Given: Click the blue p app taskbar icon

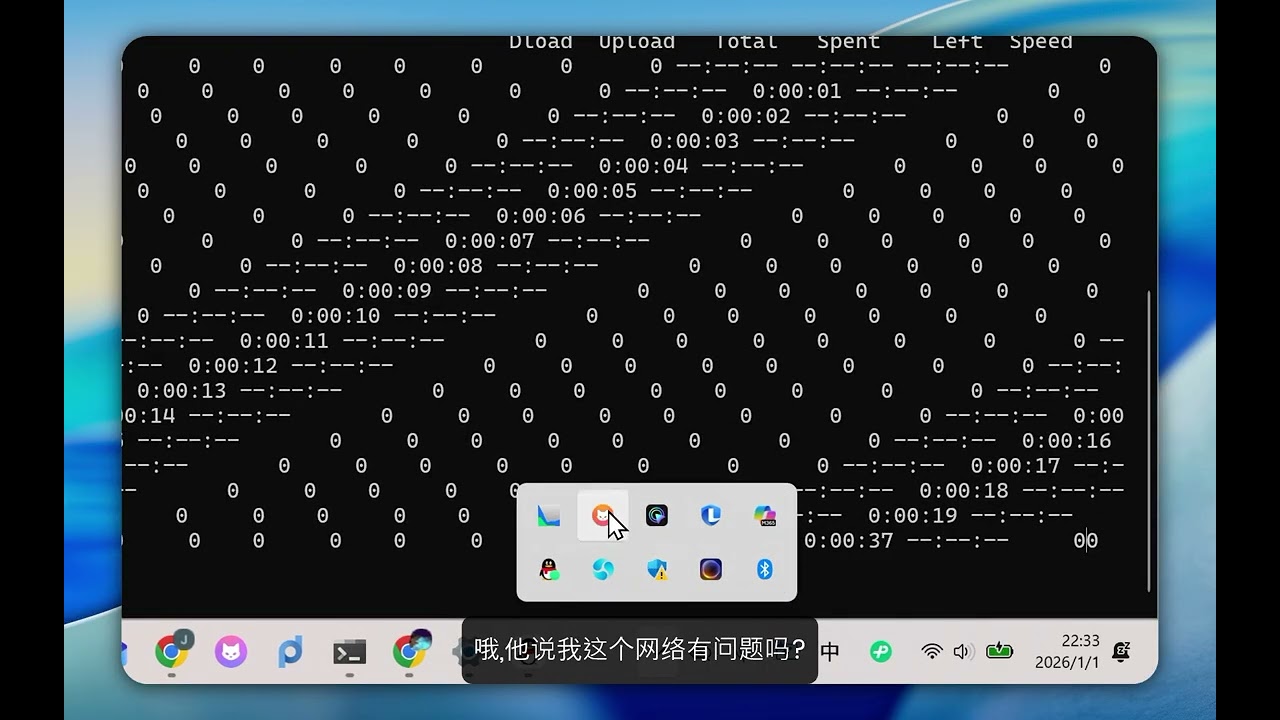Looking at the screenshot, I should point(290,652).
